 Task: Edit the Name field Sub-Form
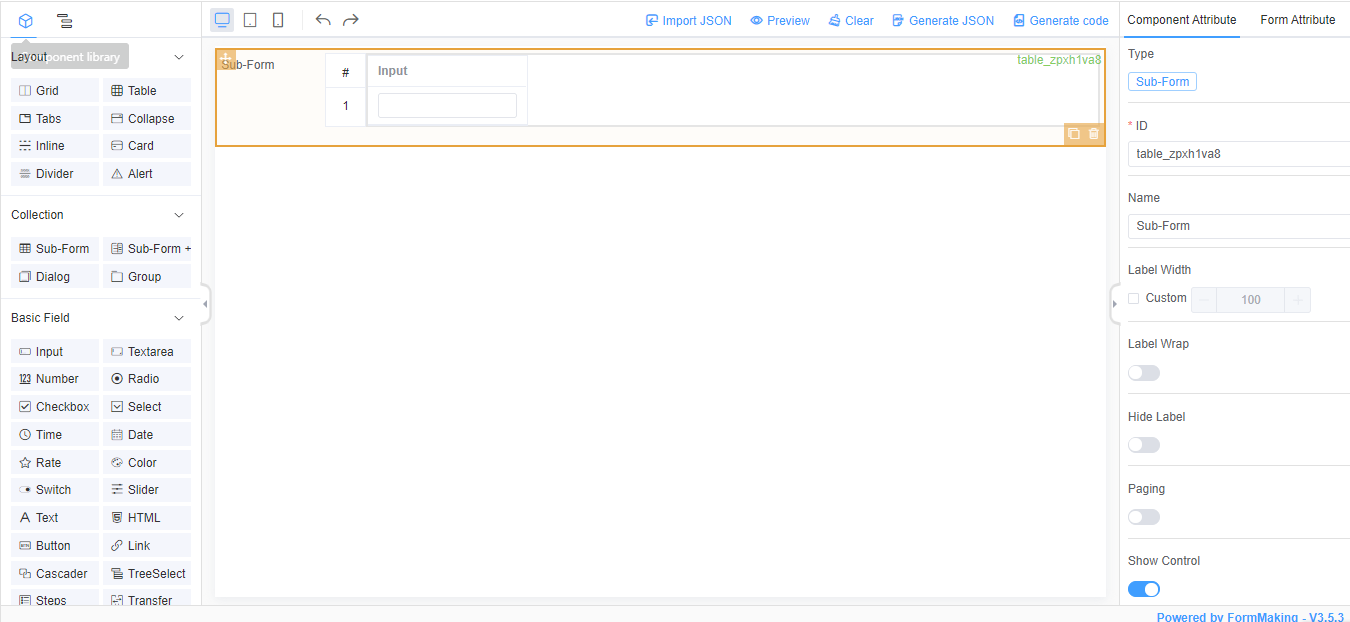(x=1239, y=226)
